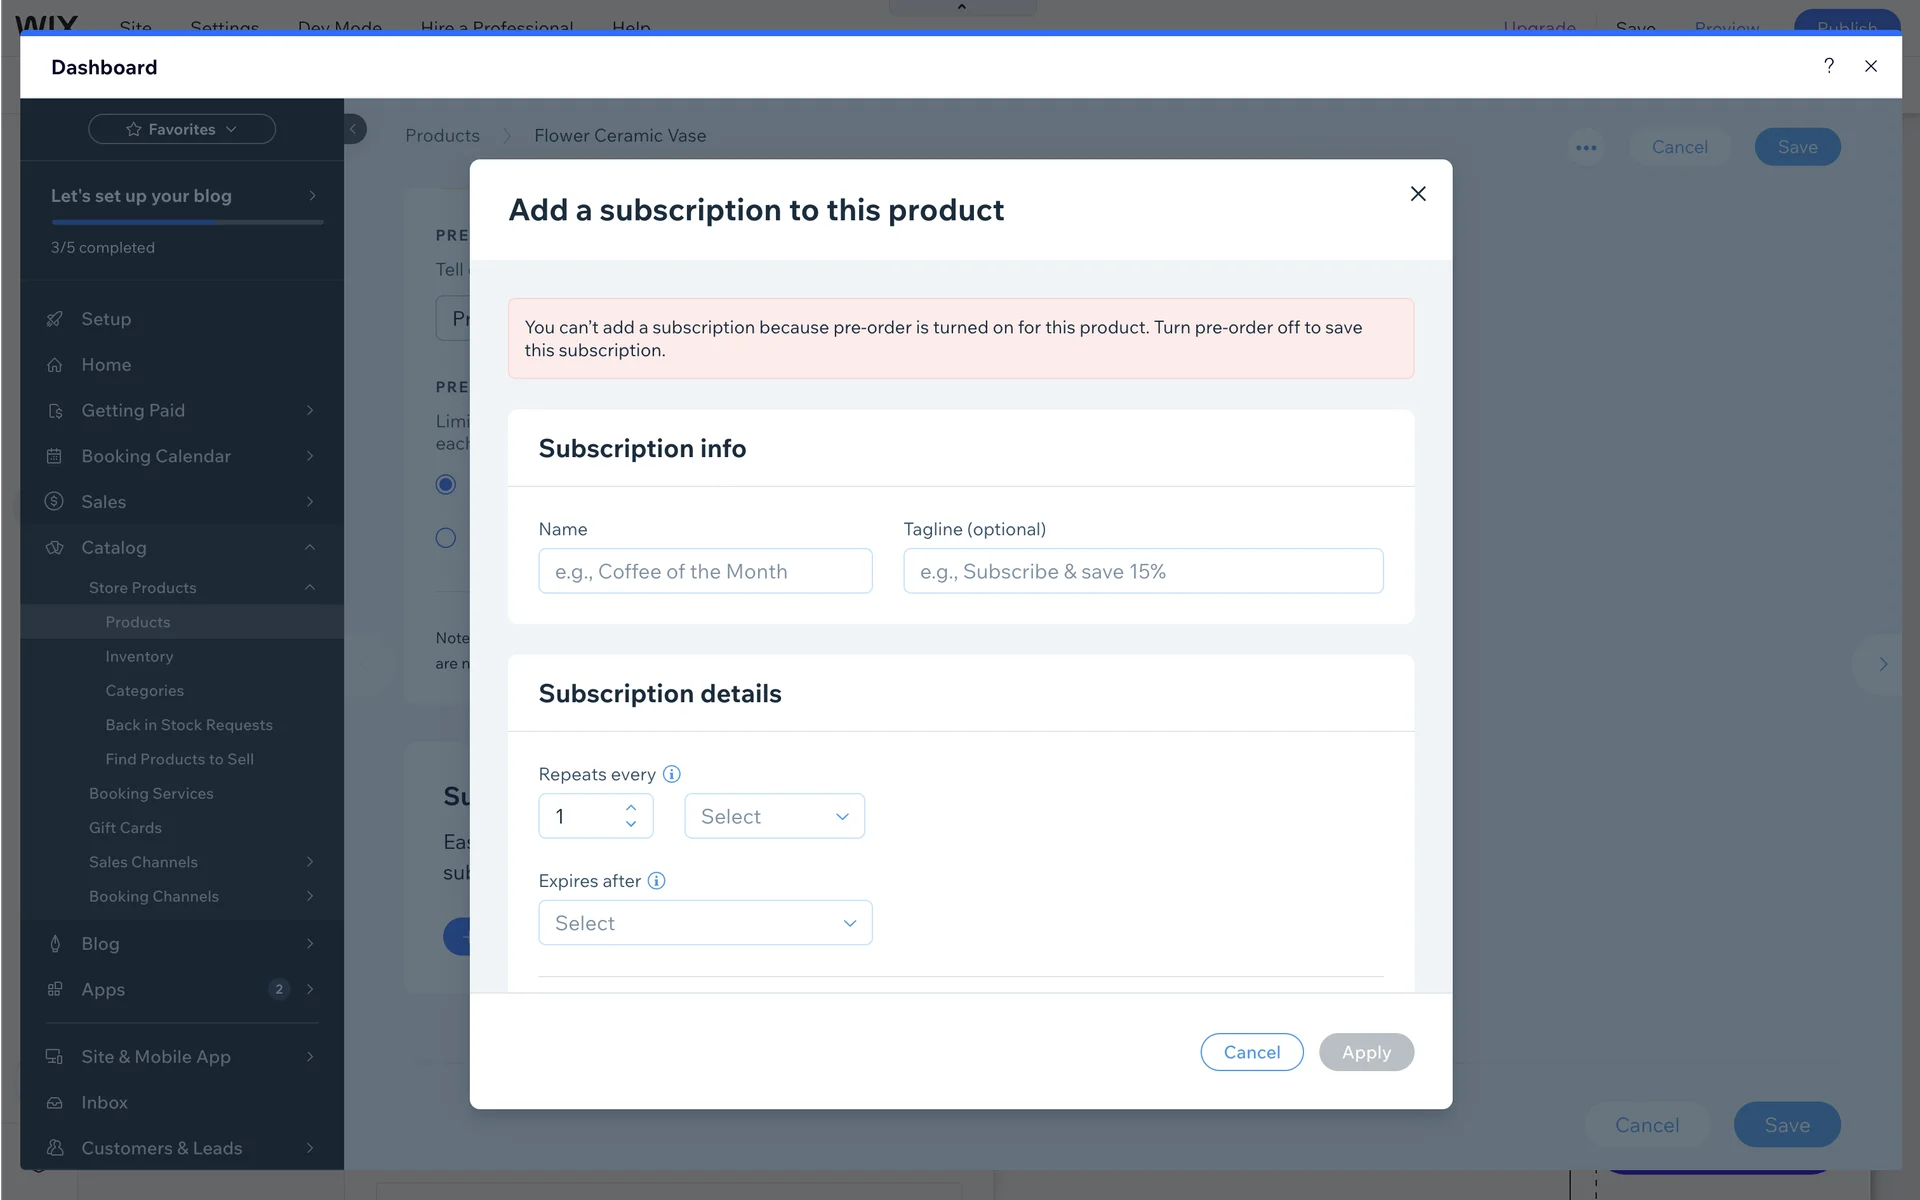Click the Expires after info icon
1920x1200 pixels.
(x=656, y=881)
